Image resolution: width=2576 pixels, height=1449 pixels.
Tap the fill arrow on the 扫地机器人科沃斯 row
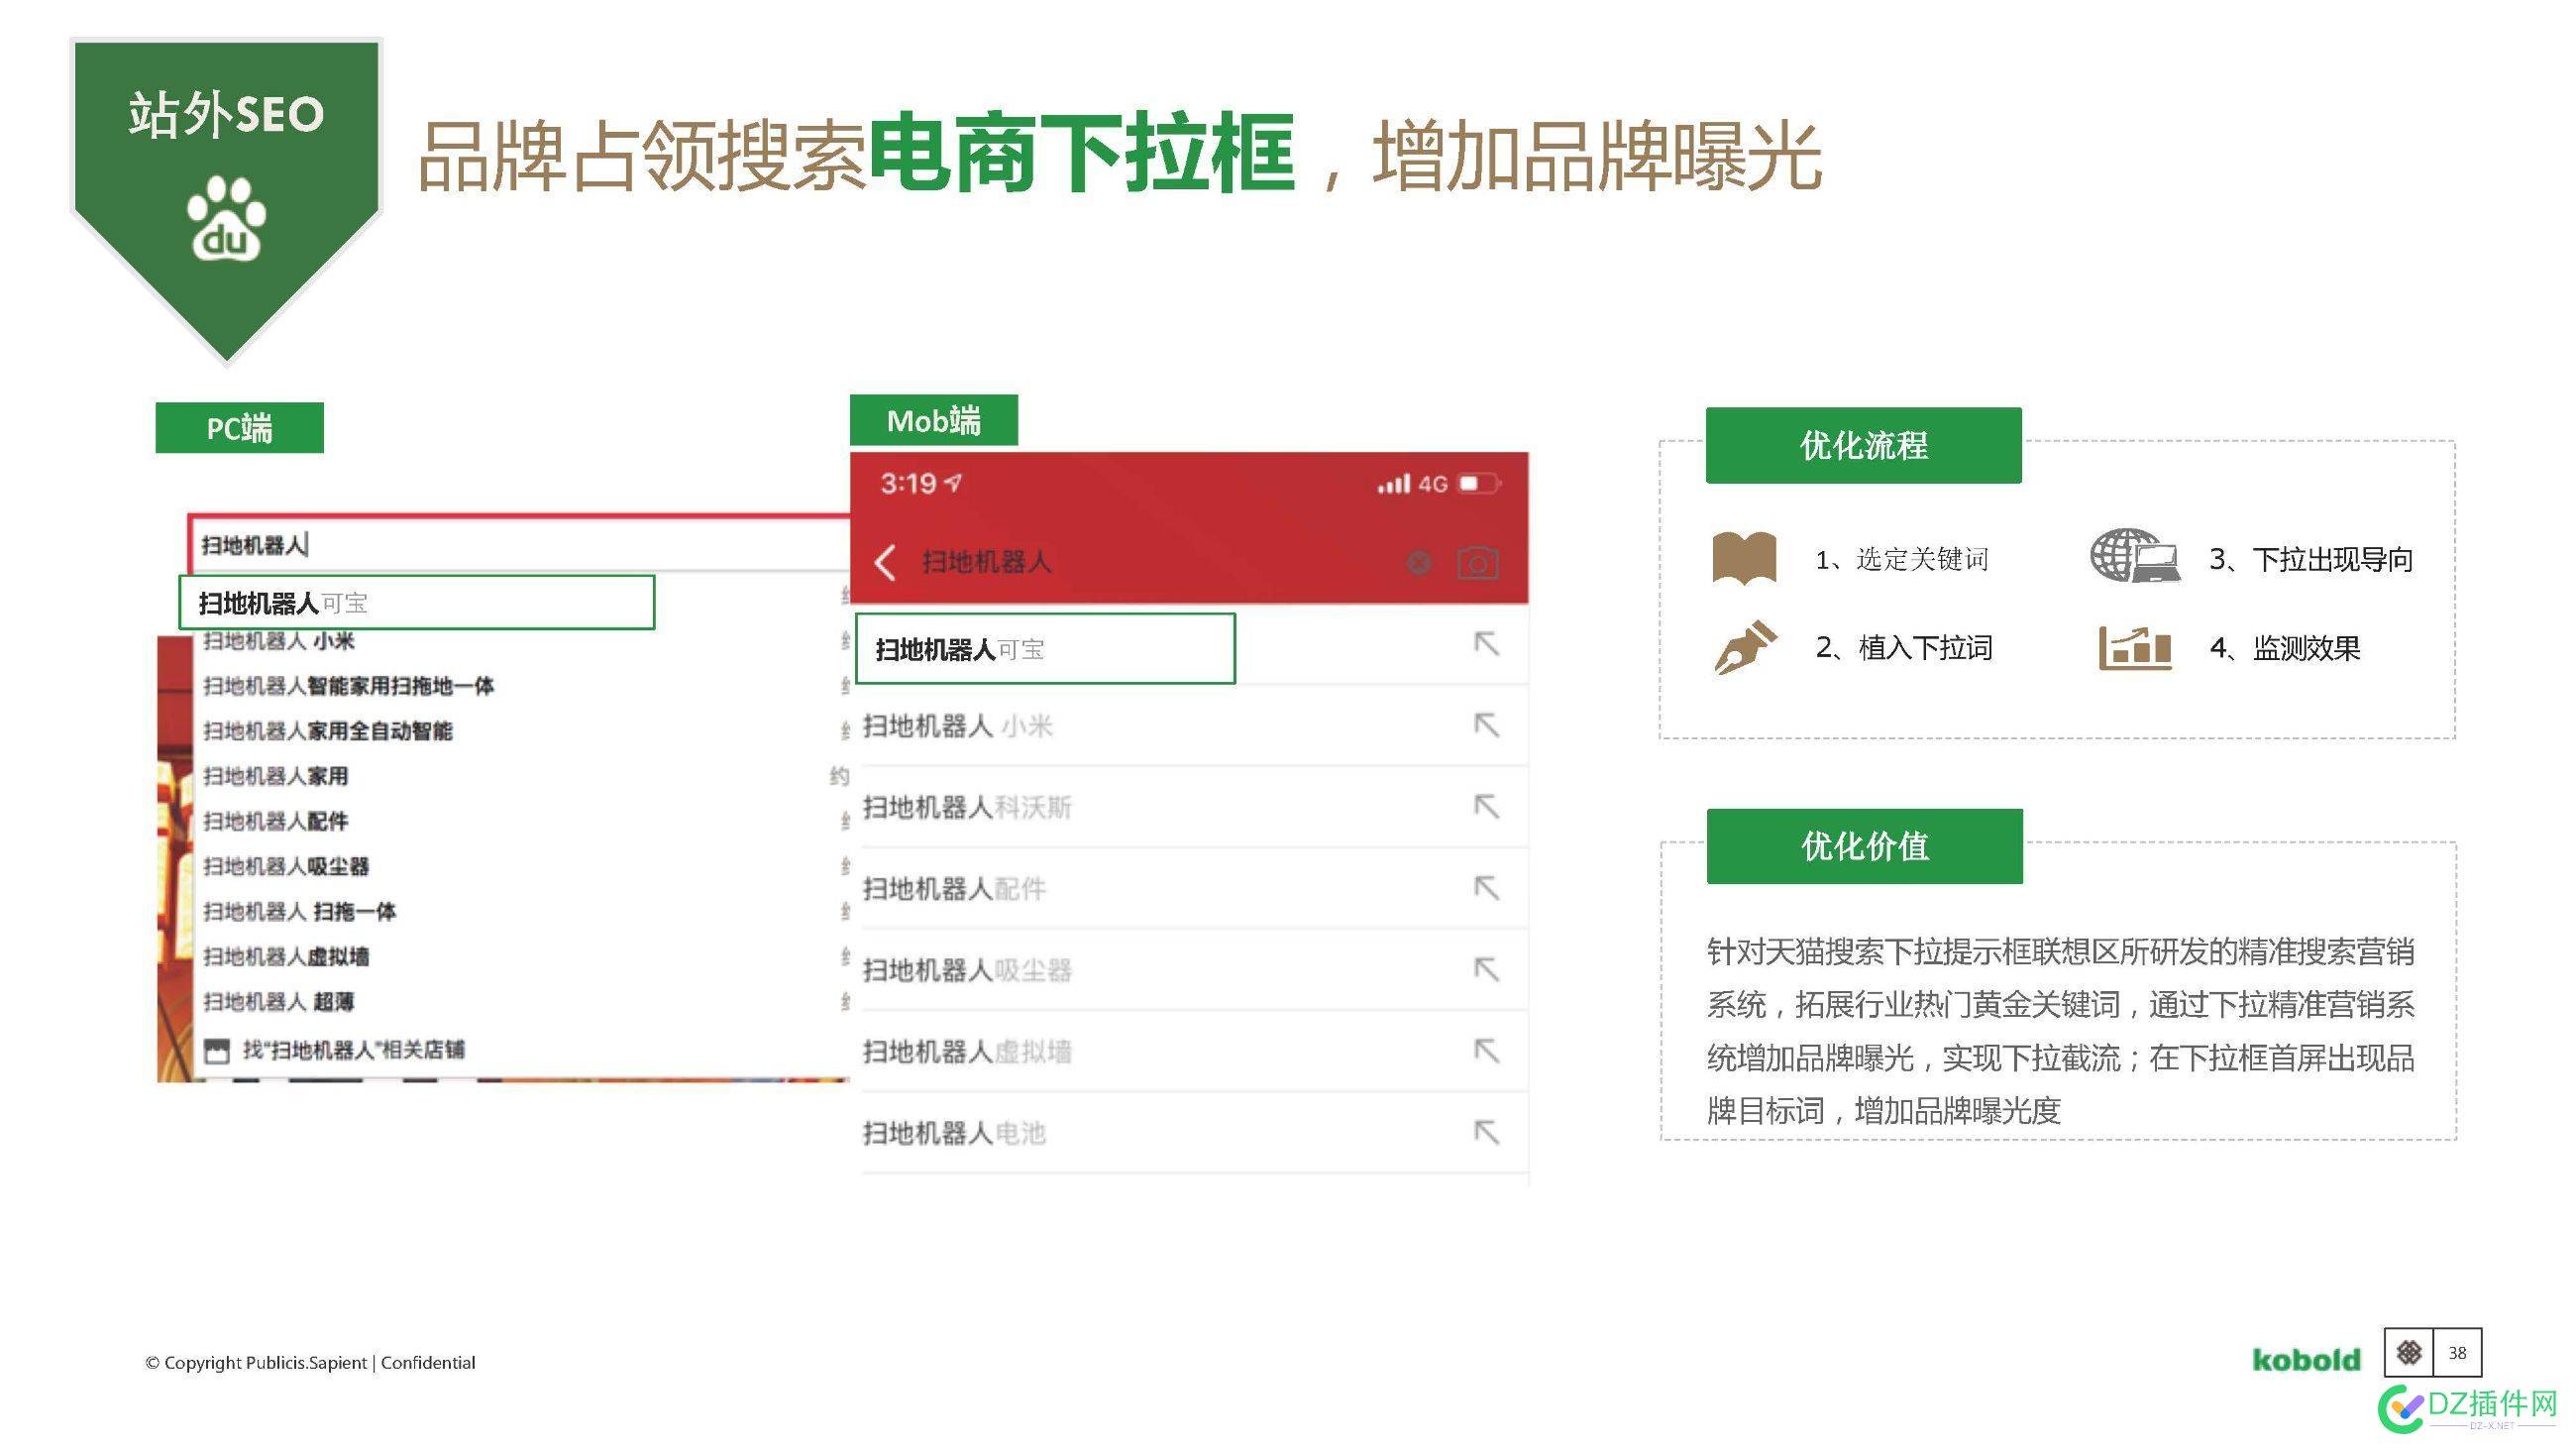1486,806
